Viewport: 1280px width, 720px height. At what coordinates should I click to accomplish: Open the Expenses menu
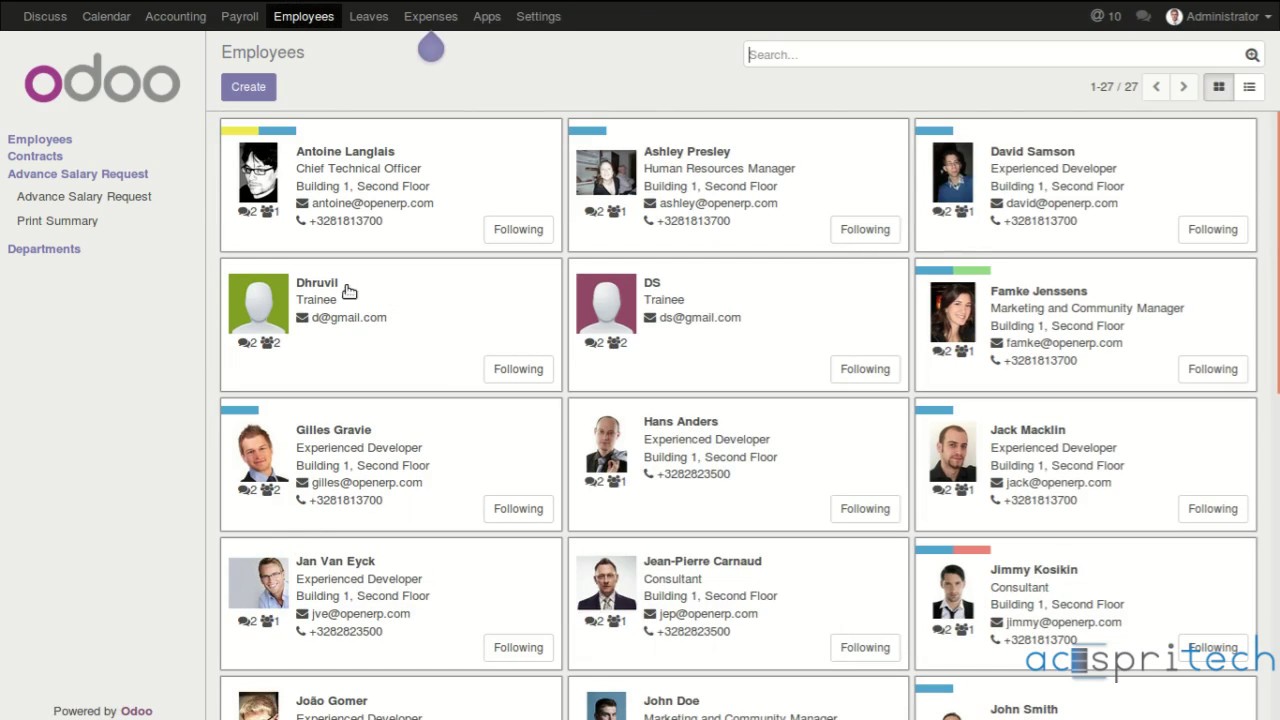tap(430, 16)
